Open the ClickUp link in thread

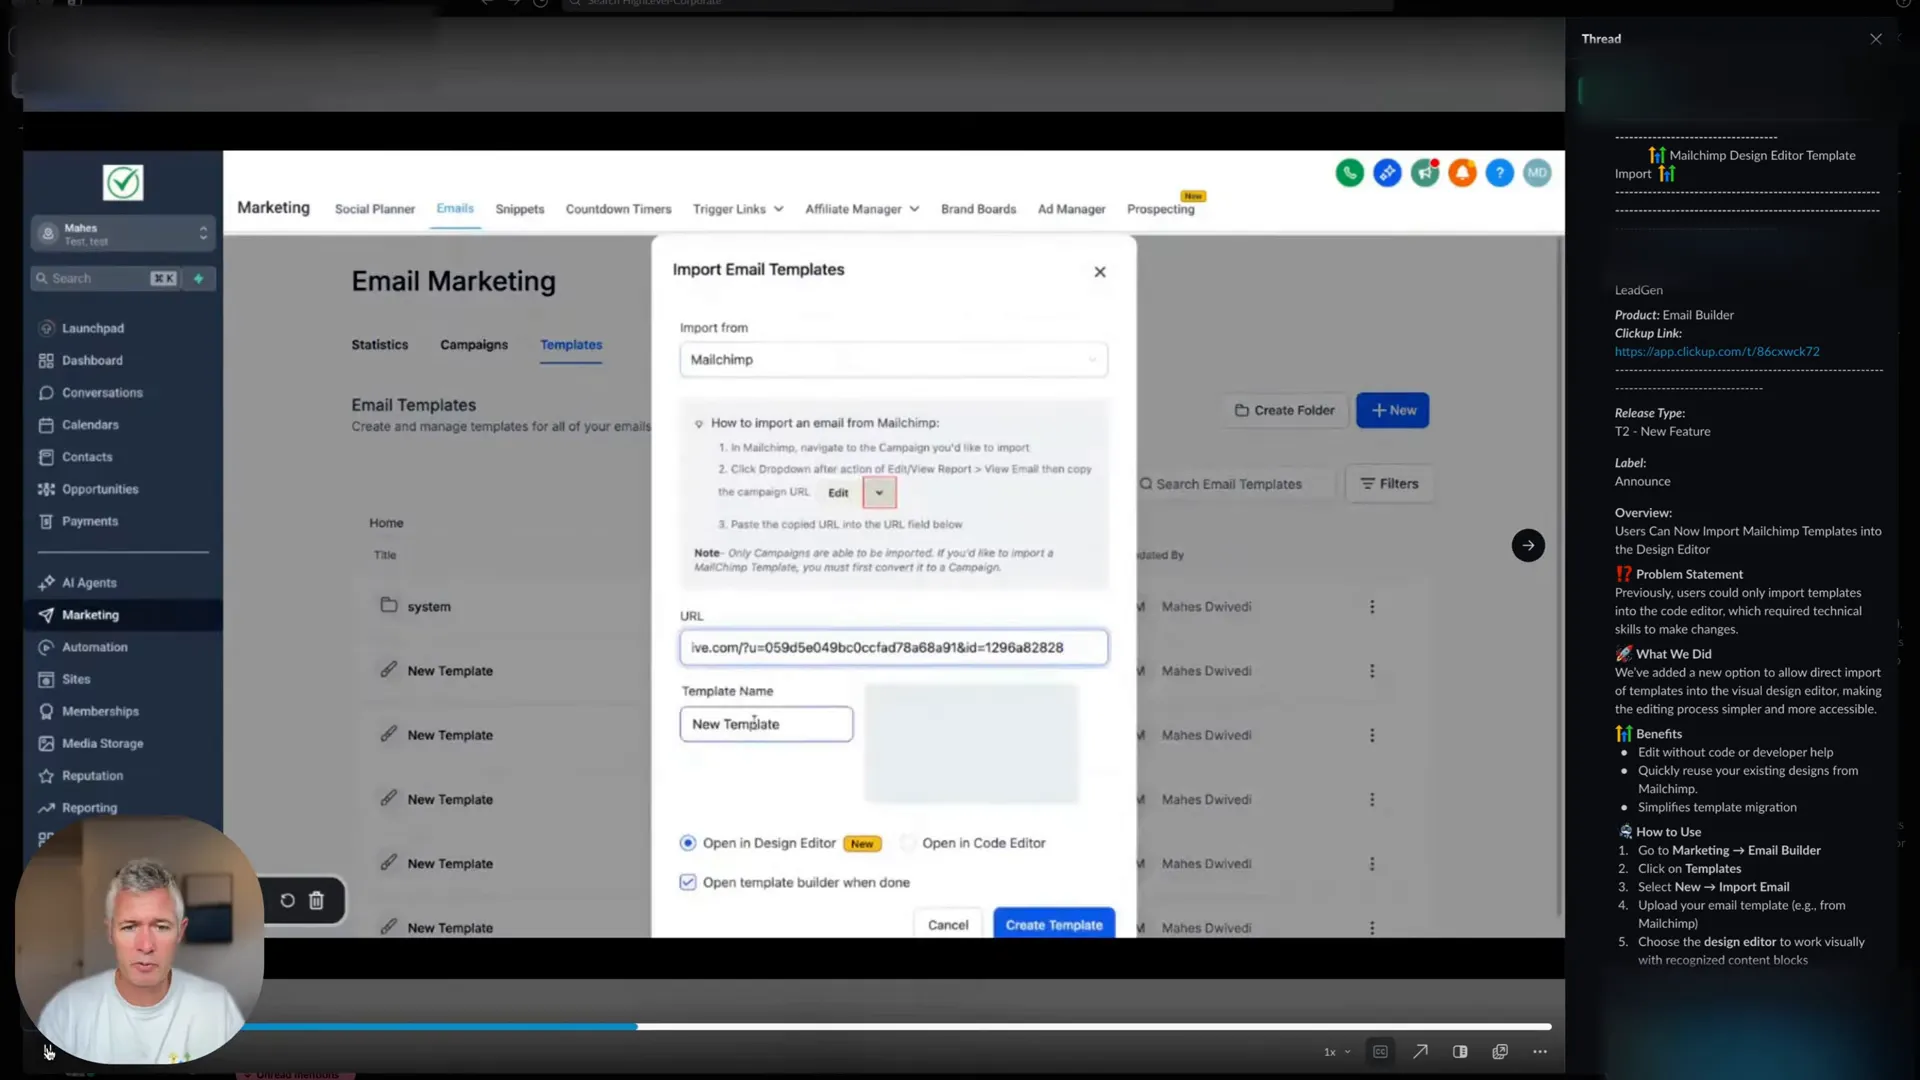coord(1716,352)
